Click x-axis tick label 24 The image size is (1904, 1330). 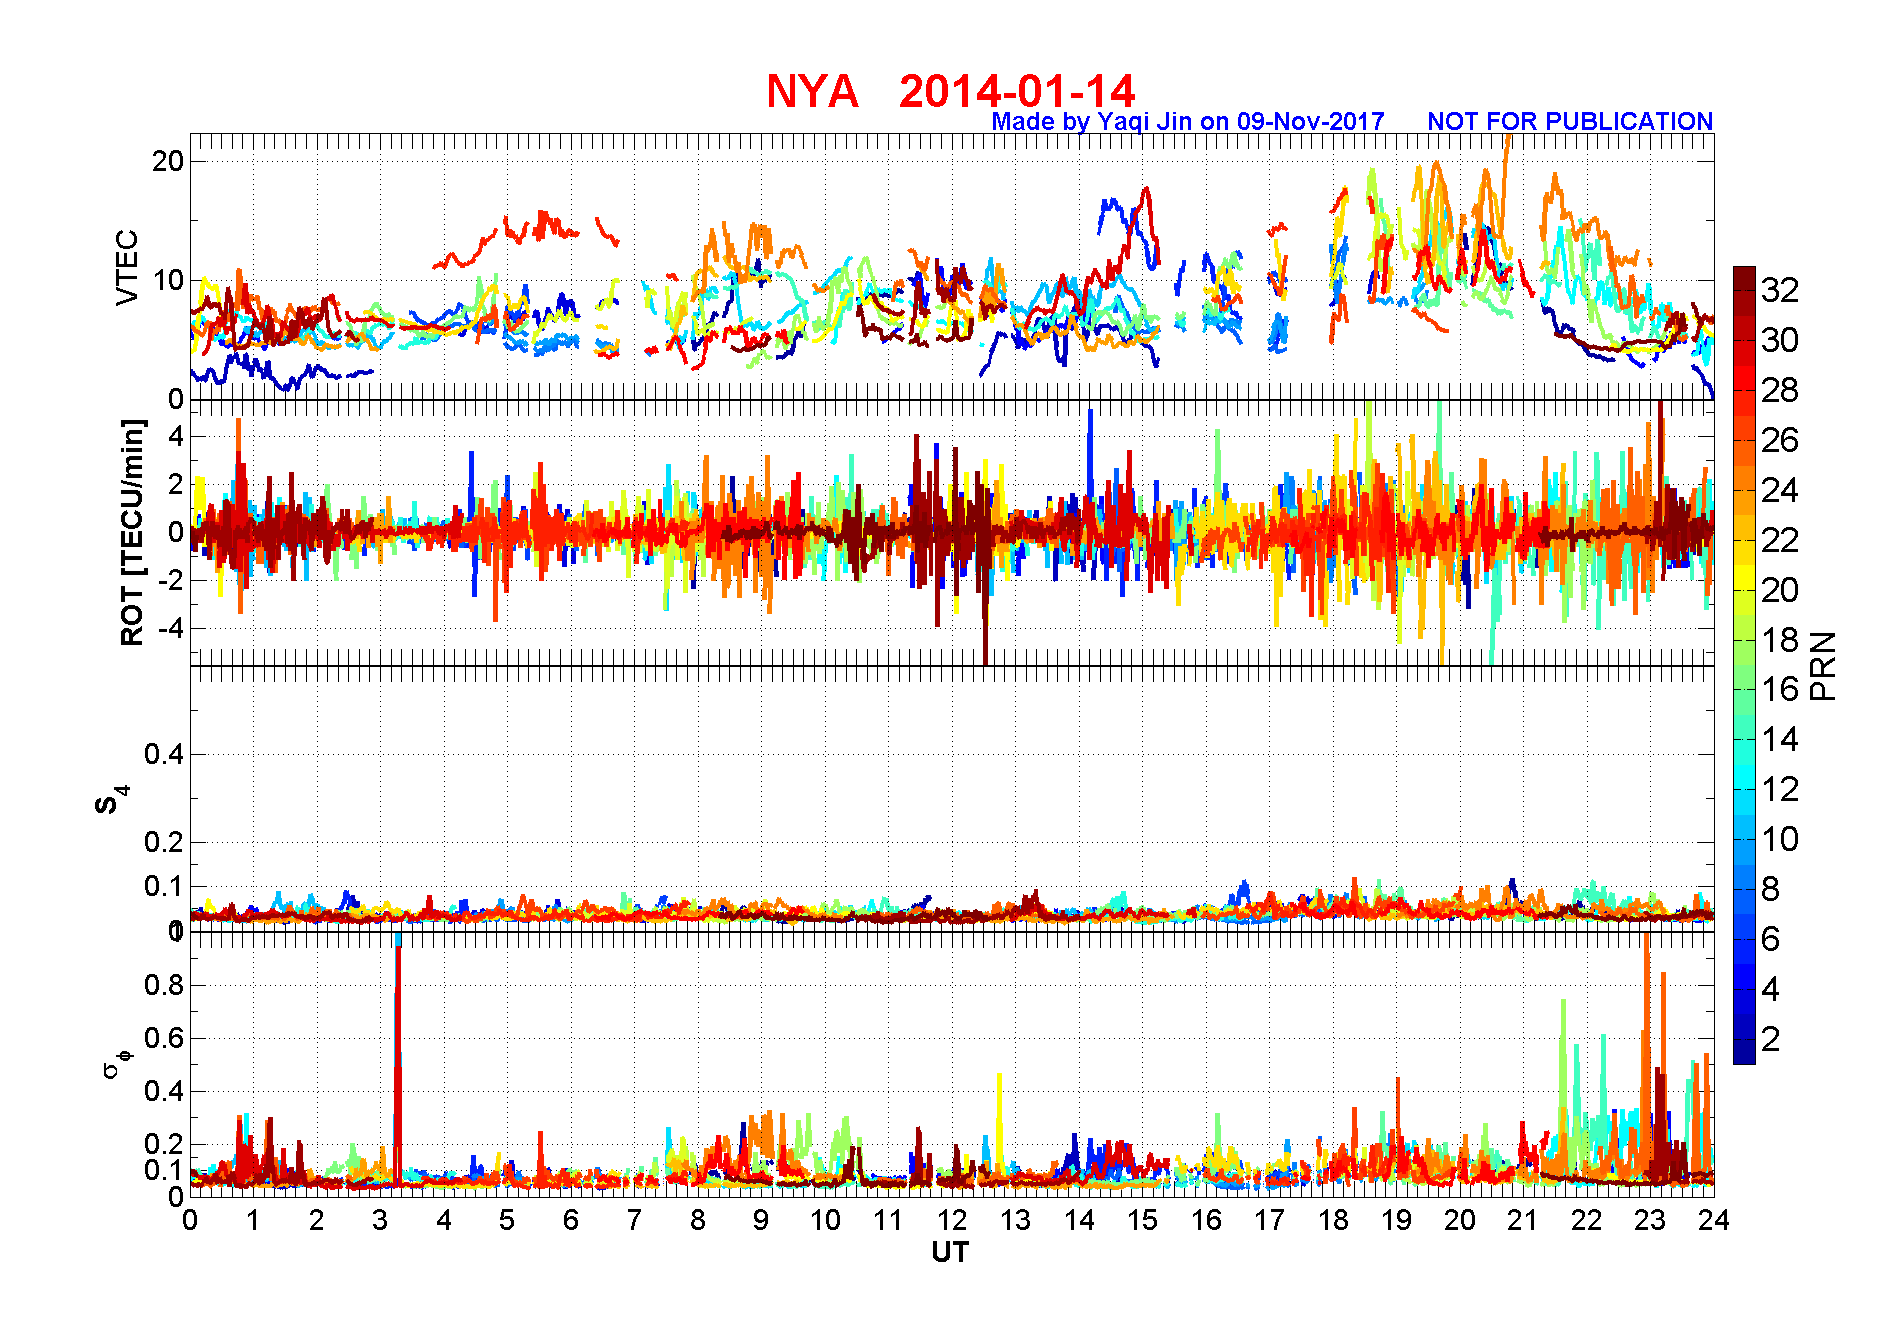pyautogui.click(x=1714, y=1220)
